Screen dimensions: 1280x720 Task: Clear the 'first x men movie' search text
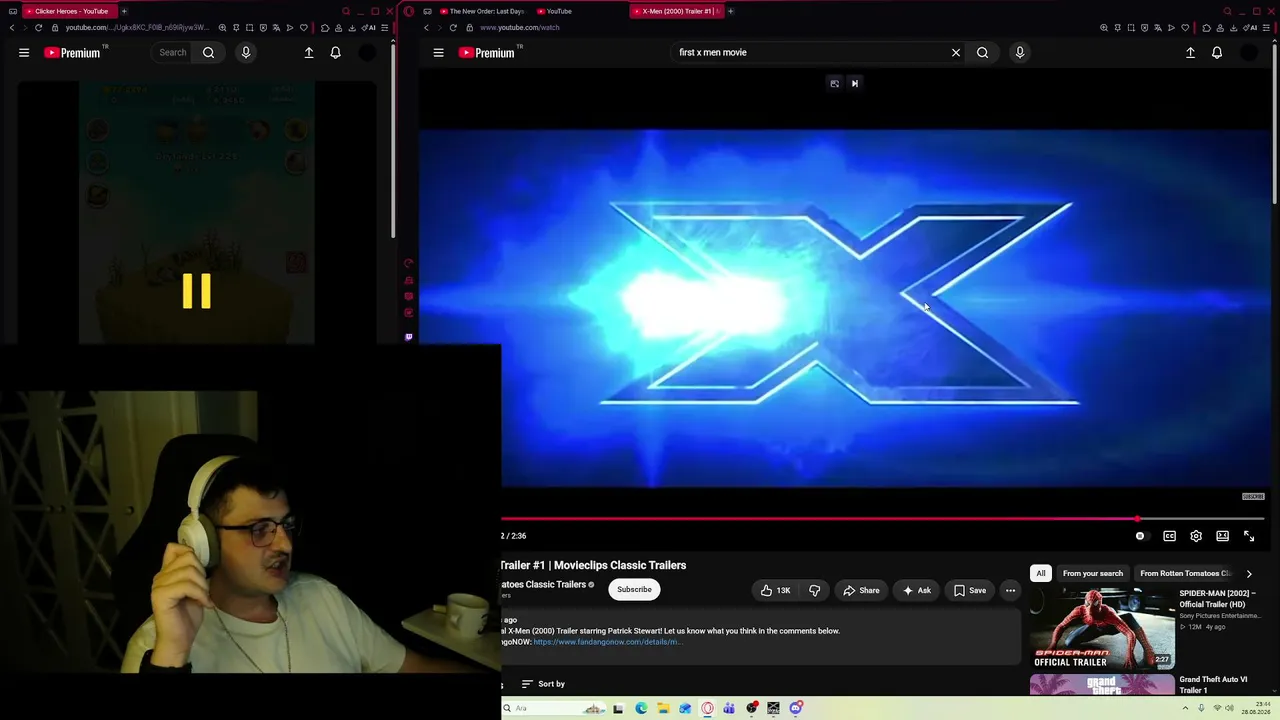click(956, 53)
